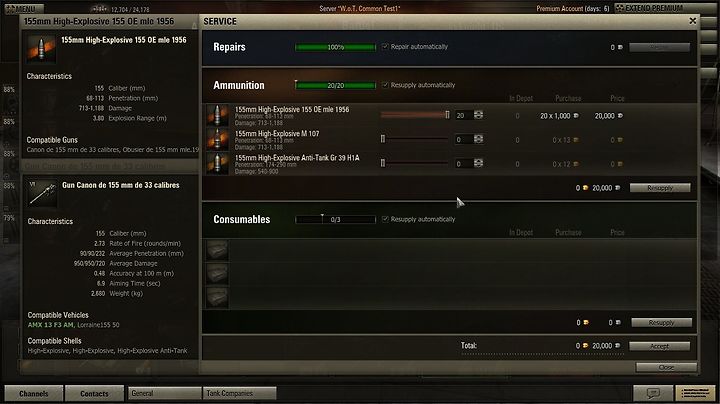Open the third empty consumable slot

[217, 297]
